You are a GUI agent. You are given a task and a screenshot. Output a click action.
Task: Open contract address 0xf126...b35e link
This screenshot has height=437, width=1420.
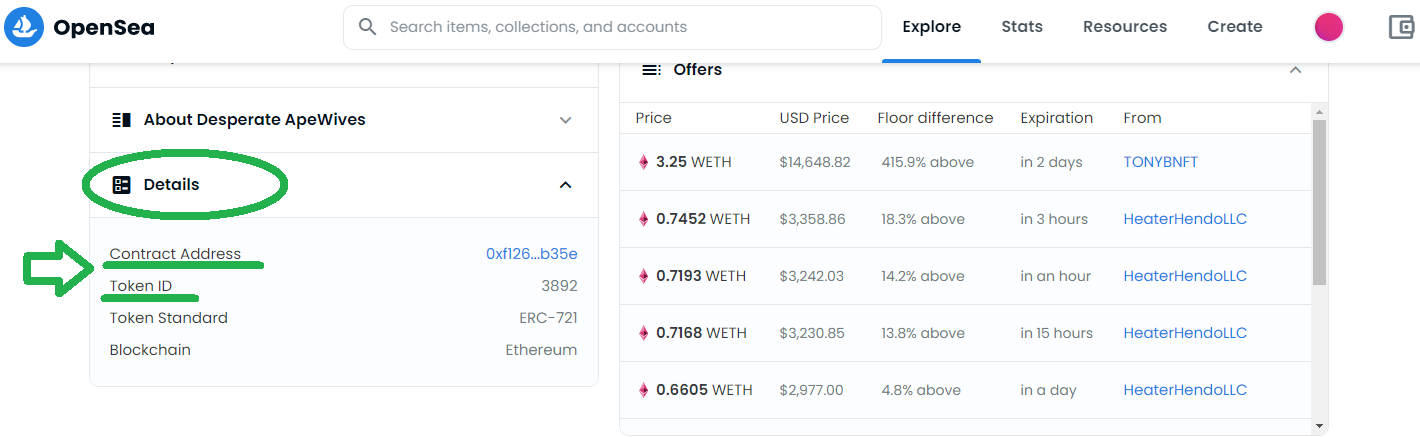tap(532, 254)
